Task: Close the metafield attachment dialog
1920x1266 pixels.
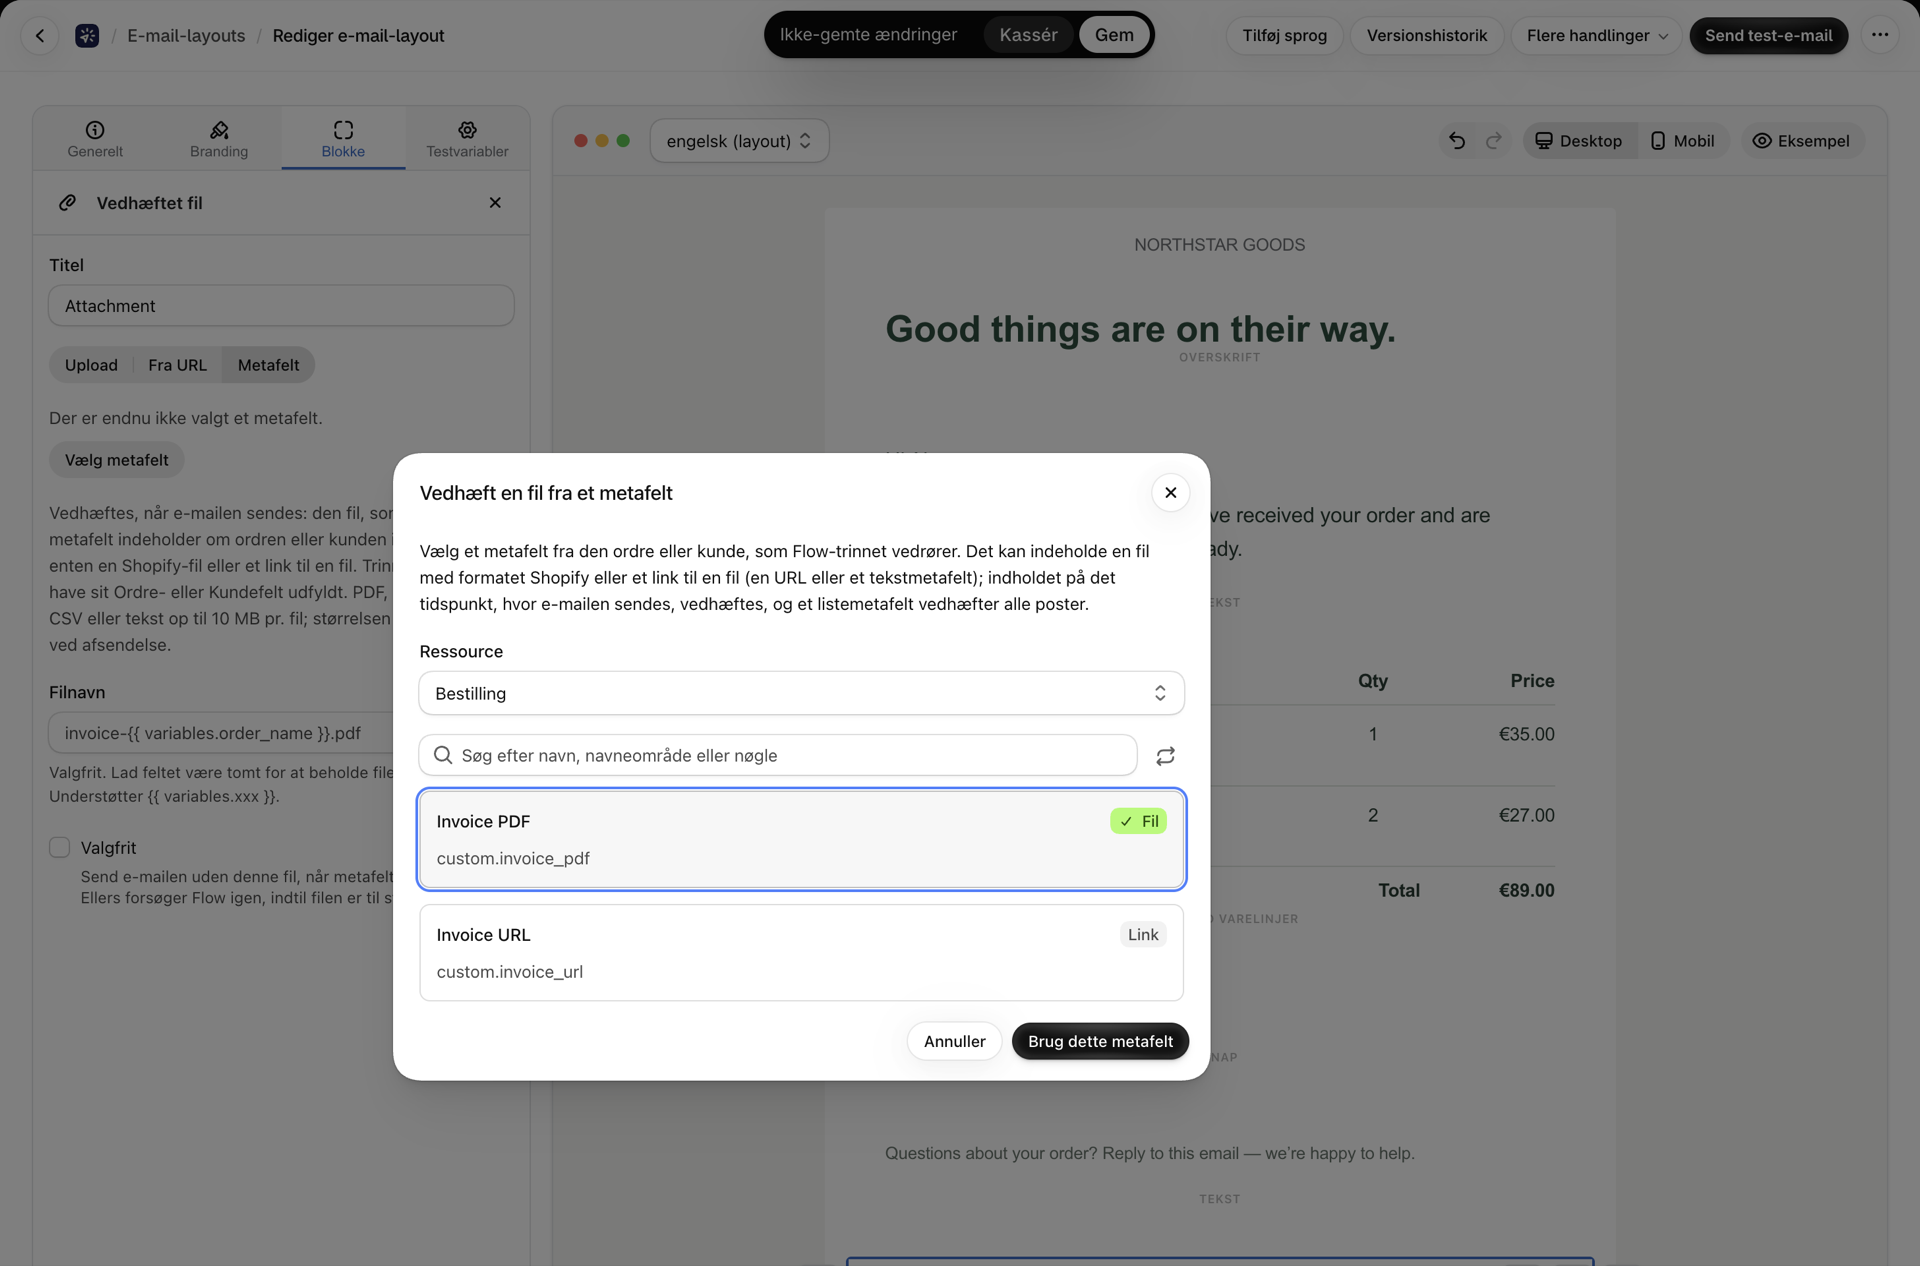Action: 1170,492
